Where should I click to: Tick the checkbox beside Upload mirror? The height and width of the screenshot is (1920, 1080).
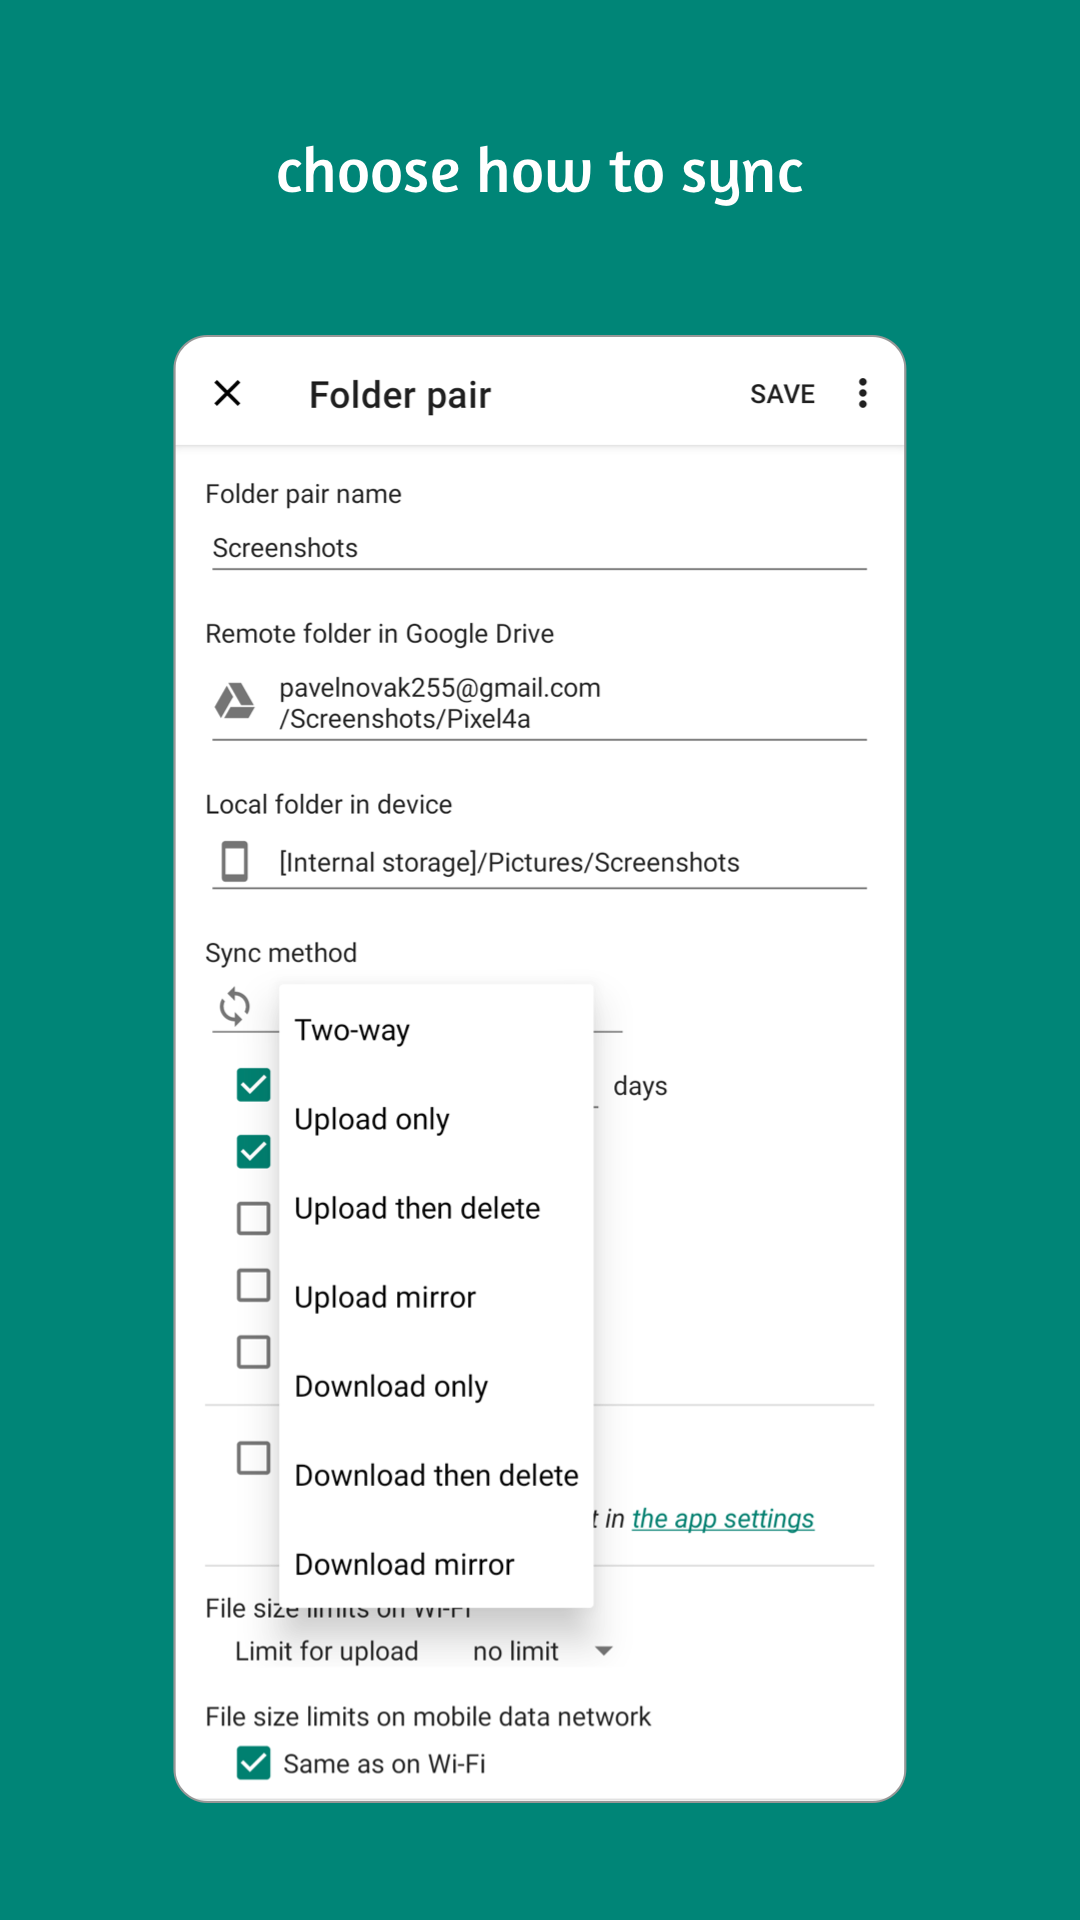254,1285
